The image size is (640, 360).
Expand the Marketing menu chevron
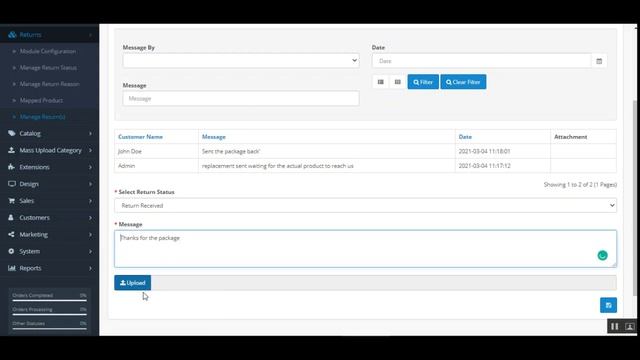[90, 234]
